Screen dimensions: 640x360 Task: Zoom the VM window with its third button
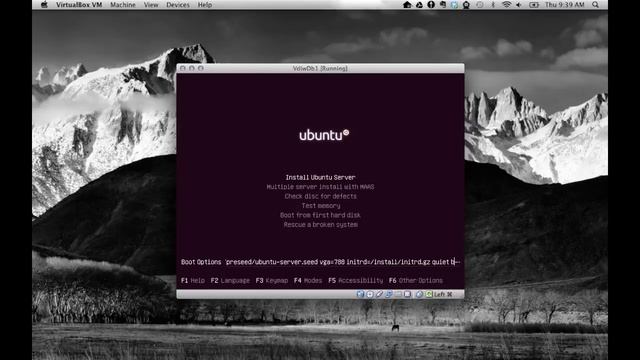point(201,68)
